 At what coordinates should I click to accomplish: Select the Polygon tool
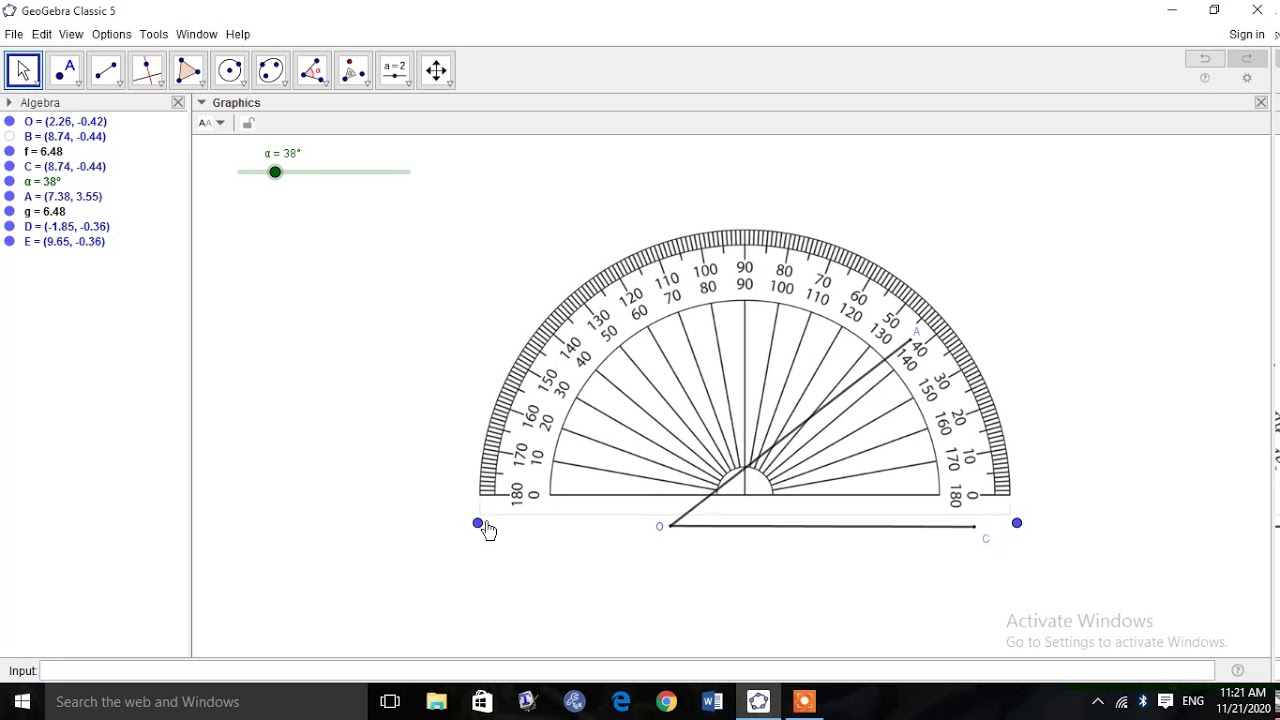188,70
